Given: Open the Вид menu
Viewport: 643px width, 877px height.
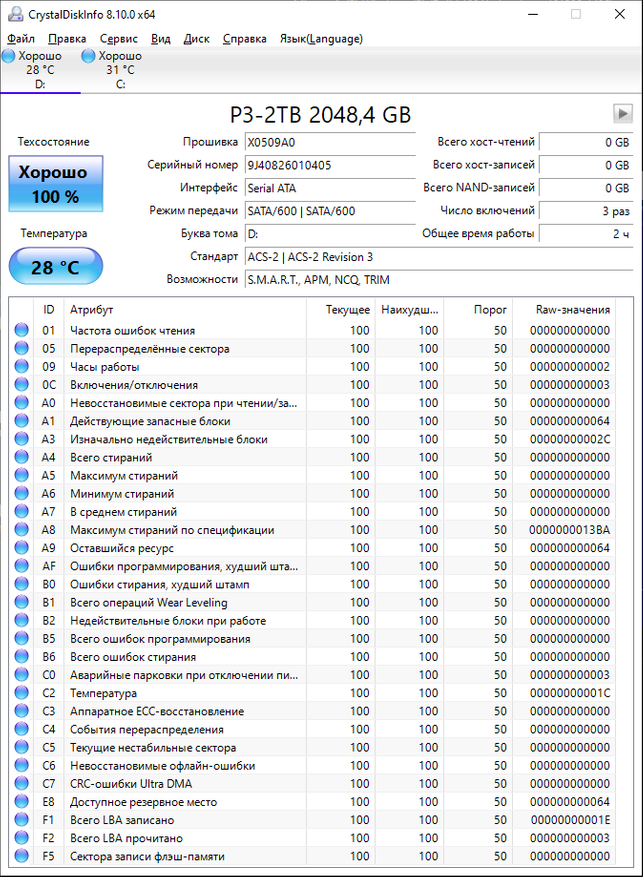Looking at the screenshot, I should click(160, 39).
